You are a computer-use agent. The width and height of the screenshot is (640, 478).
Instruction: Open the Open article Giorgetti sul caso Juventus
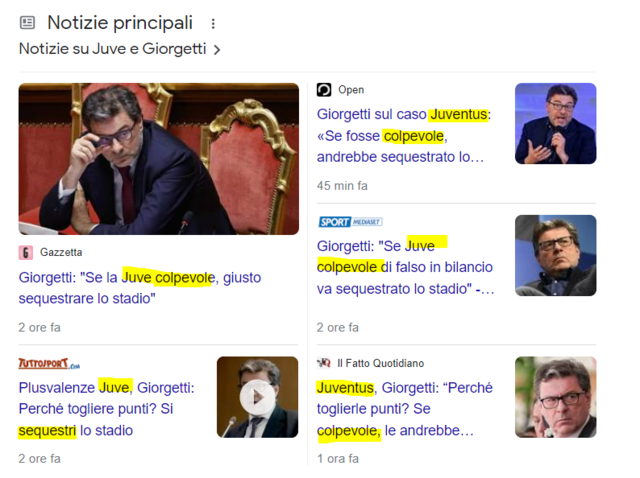pos(404,136)
